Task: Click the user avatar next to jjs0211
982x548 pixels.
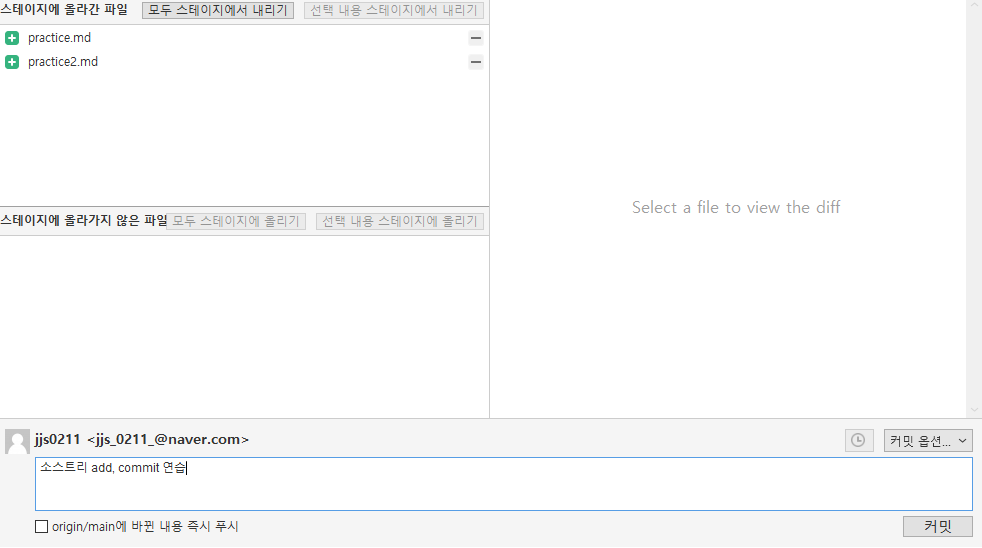Action: point(17,441)
